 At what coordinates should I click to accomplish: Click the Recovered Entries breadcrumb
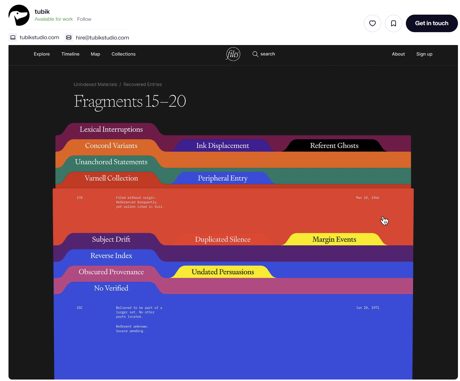click(x=143, y=84)
